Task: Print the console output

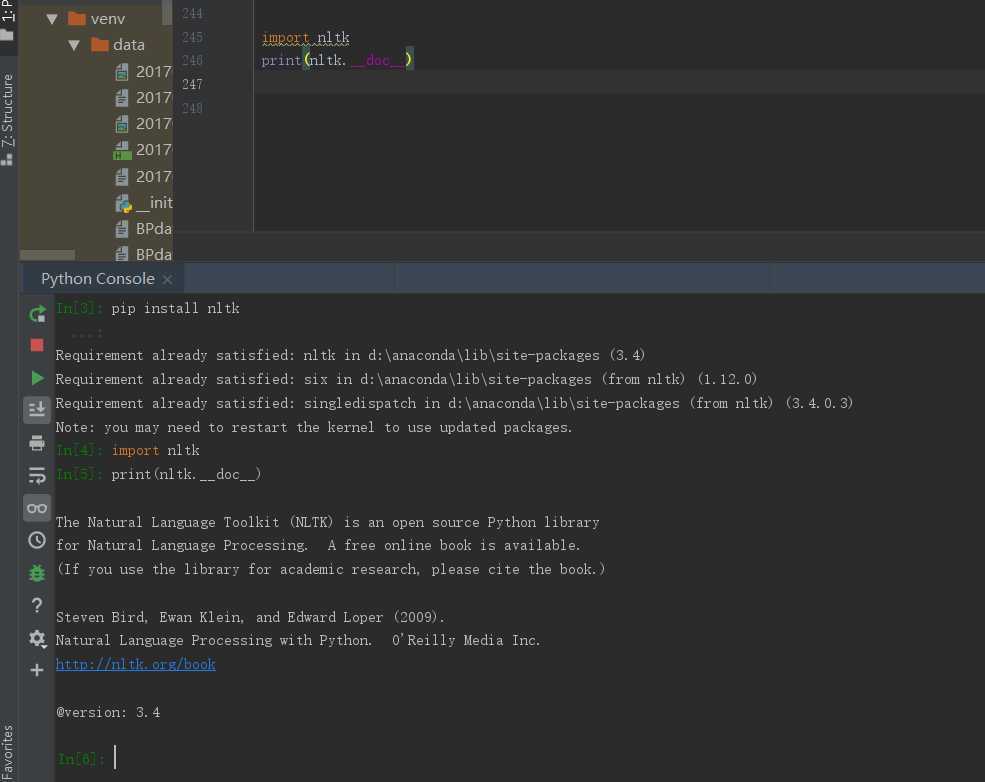Action: pos(37,443)
